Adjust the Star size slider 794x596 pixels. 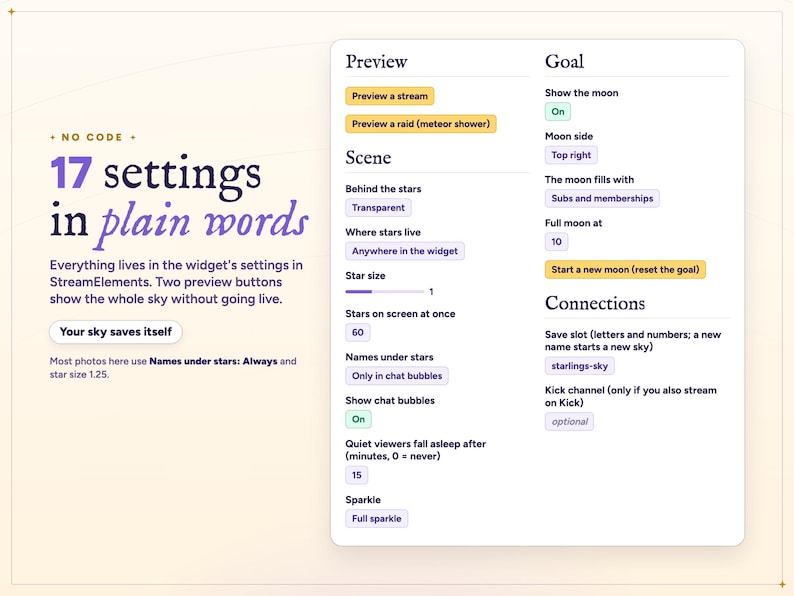click(385, 292)
